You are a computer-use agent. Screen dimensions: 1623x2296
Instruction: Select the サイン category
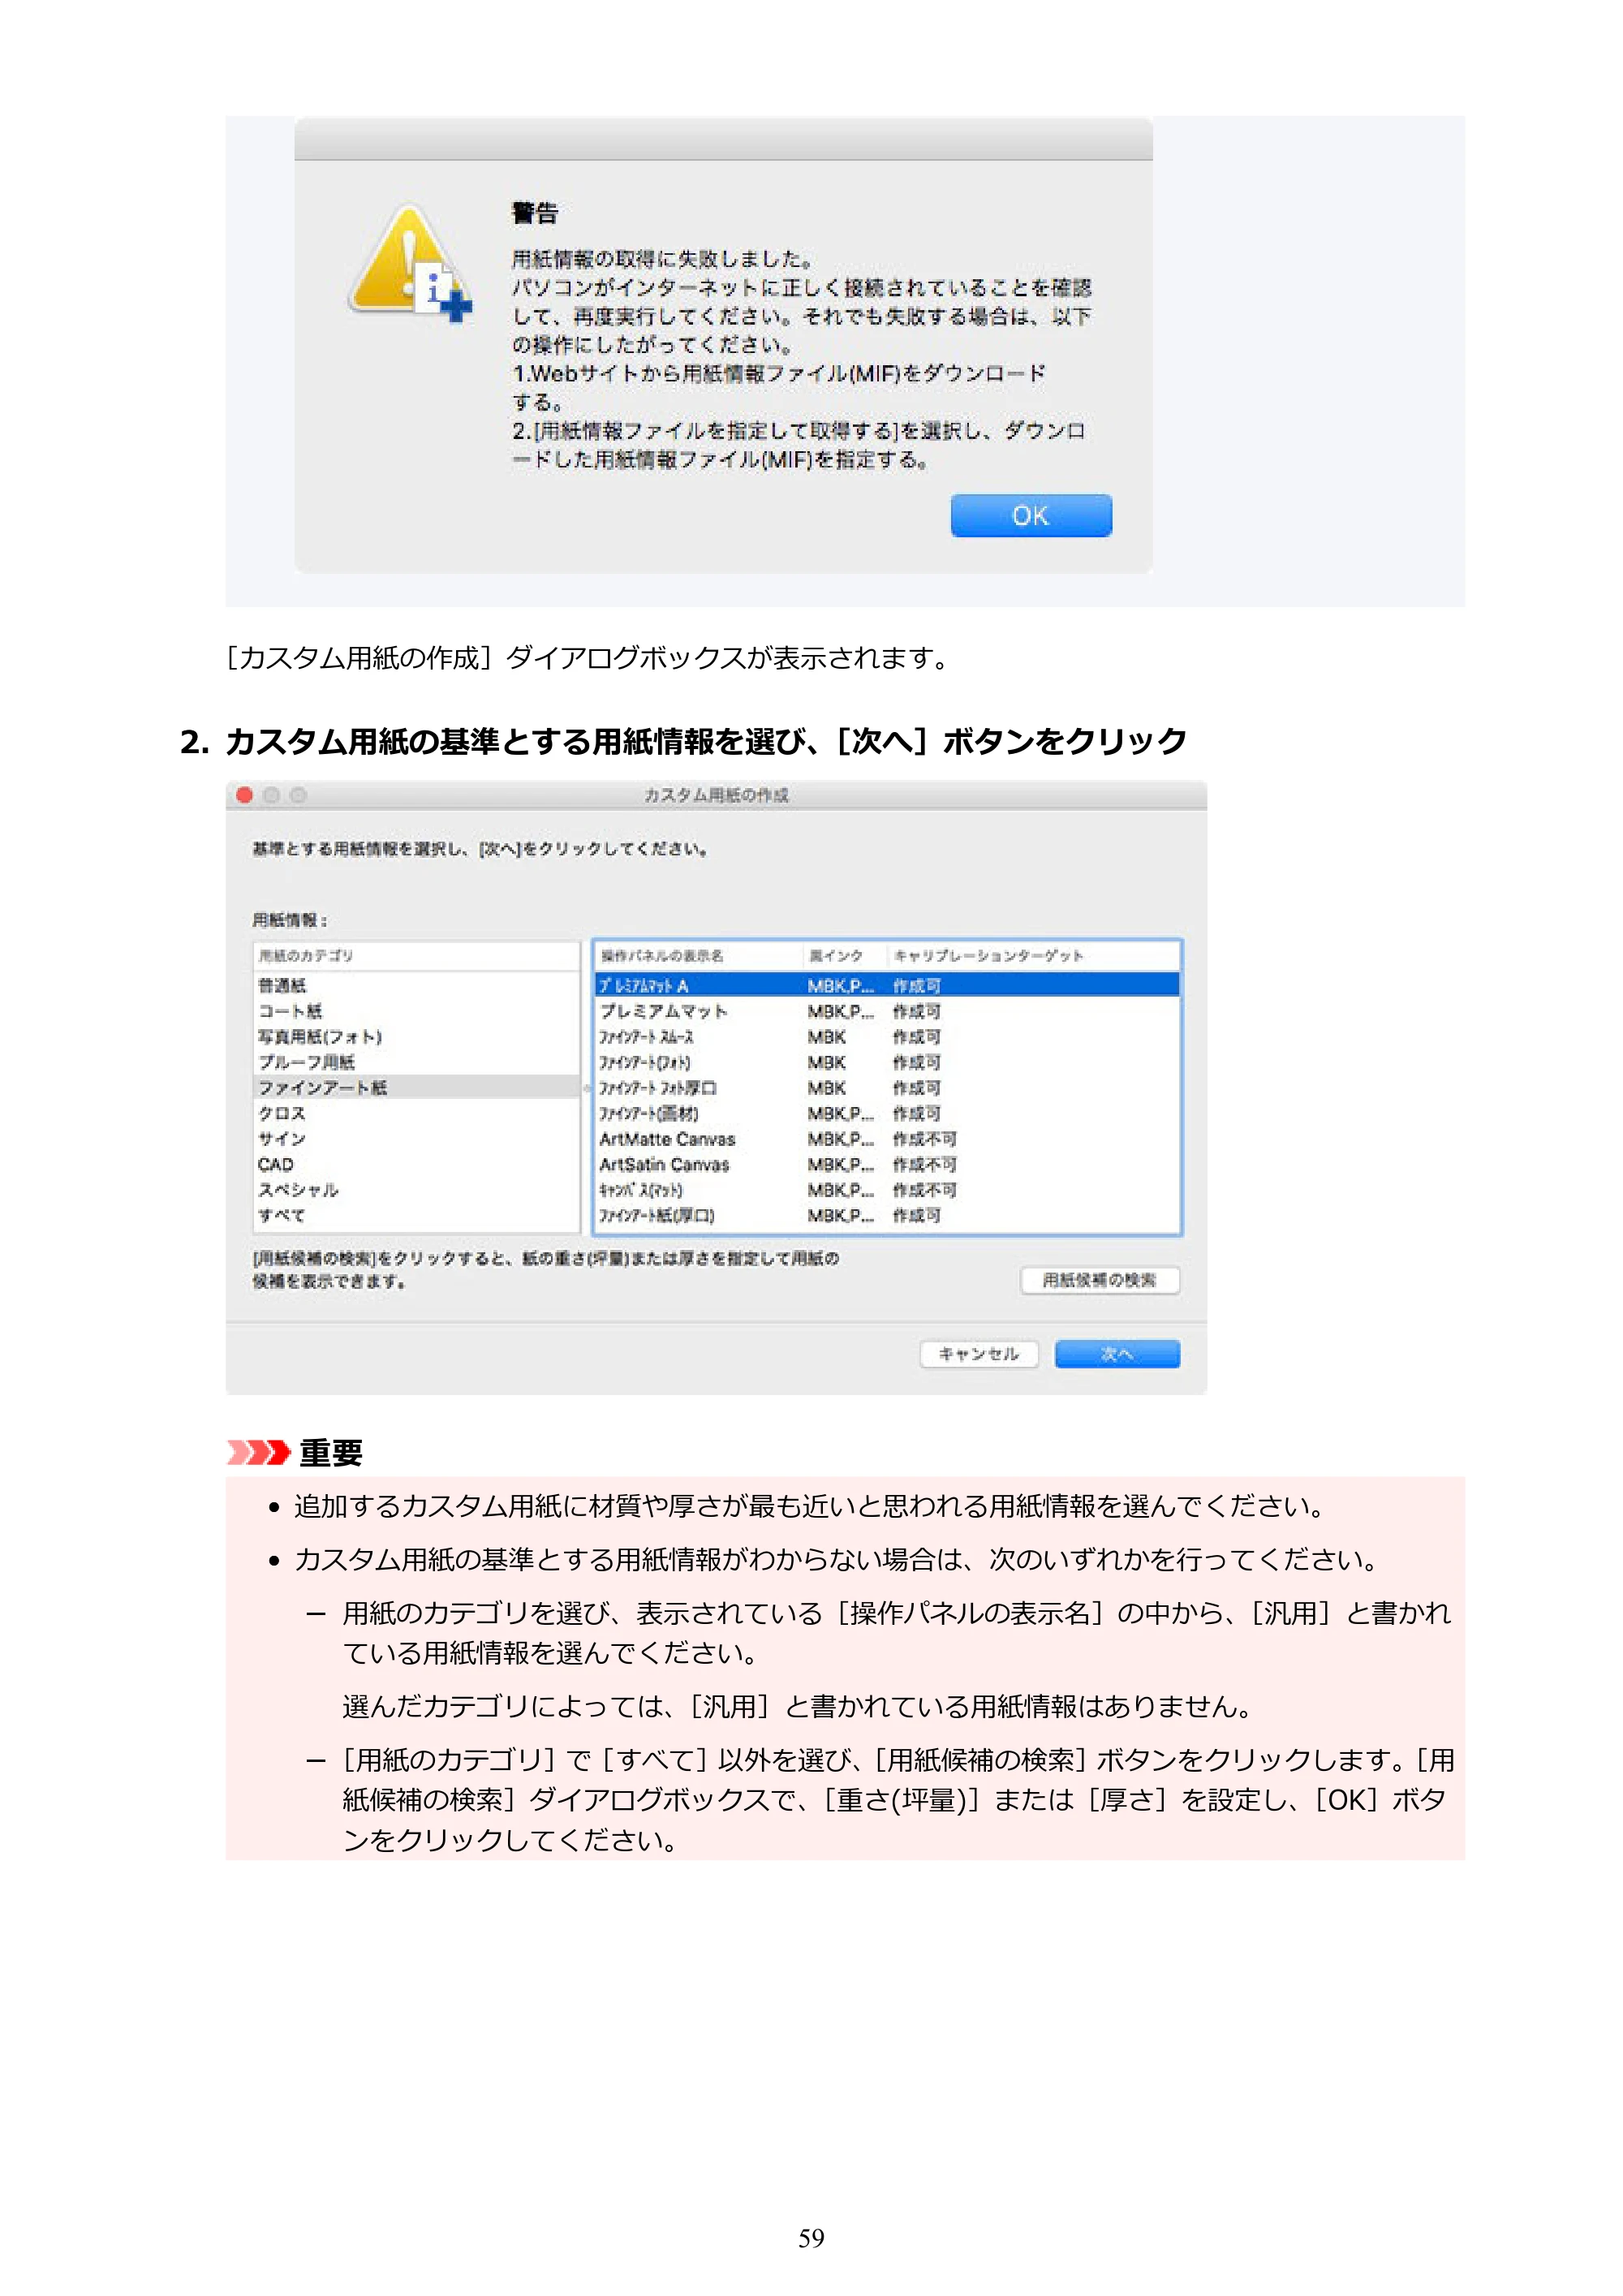pos(416,1138)
